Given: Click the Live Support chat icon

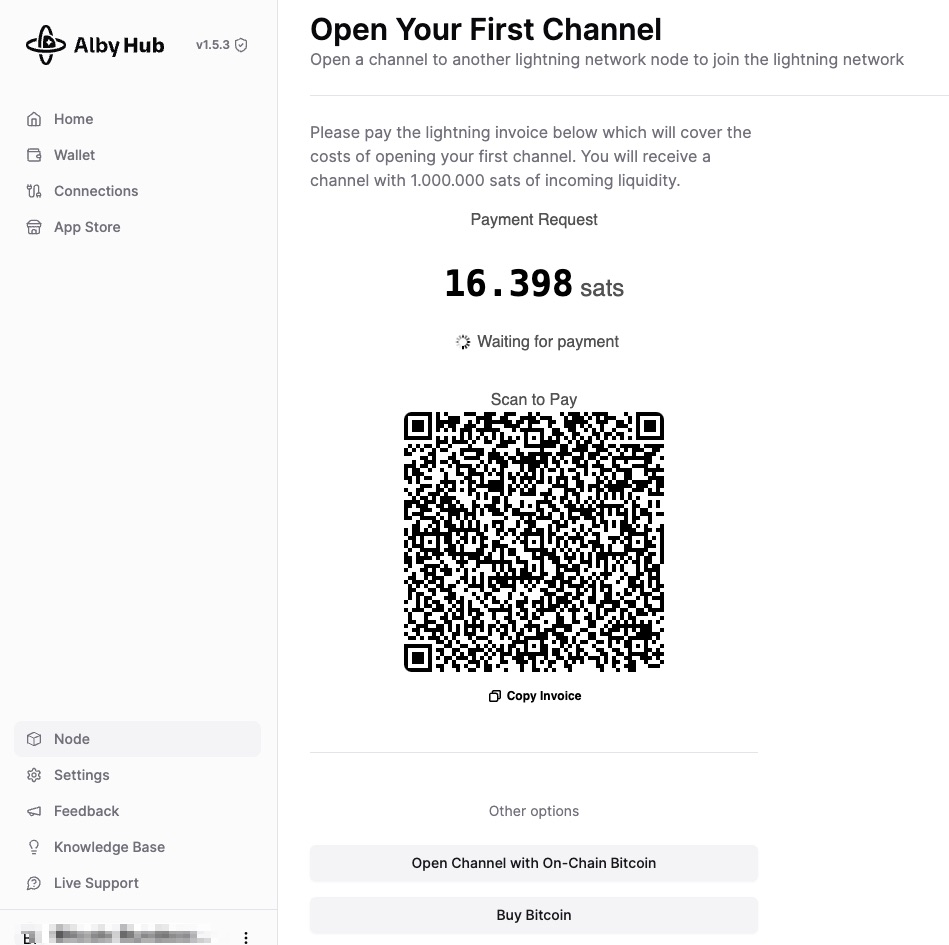Looking at the screenshot, I should (x=34, y=883).
